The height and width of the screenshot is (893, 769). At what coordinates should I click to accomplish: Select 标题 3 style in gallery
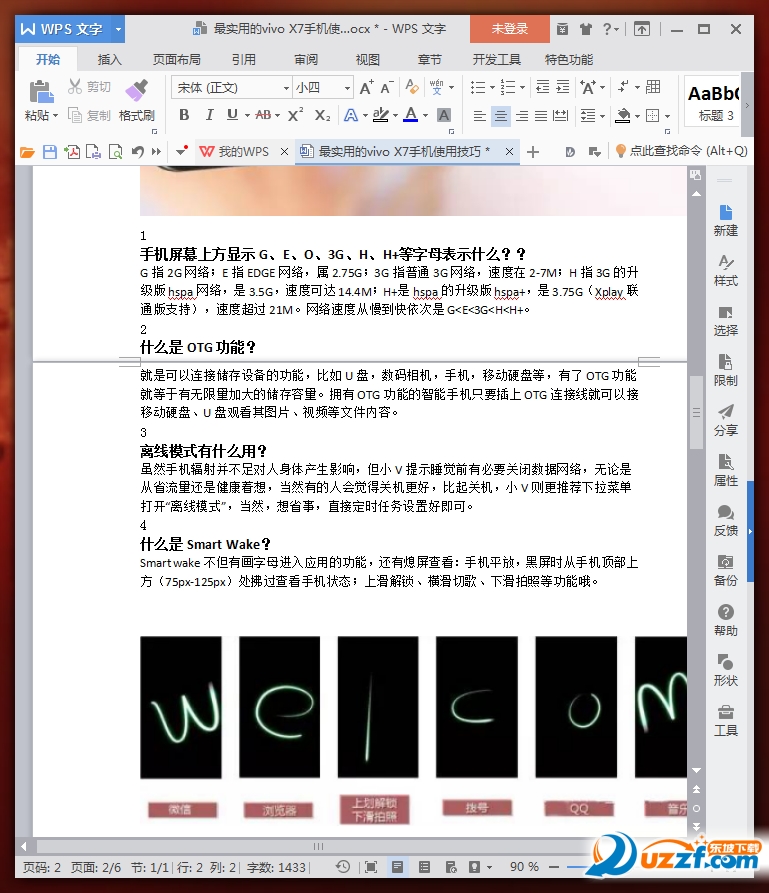coord(712,103)
